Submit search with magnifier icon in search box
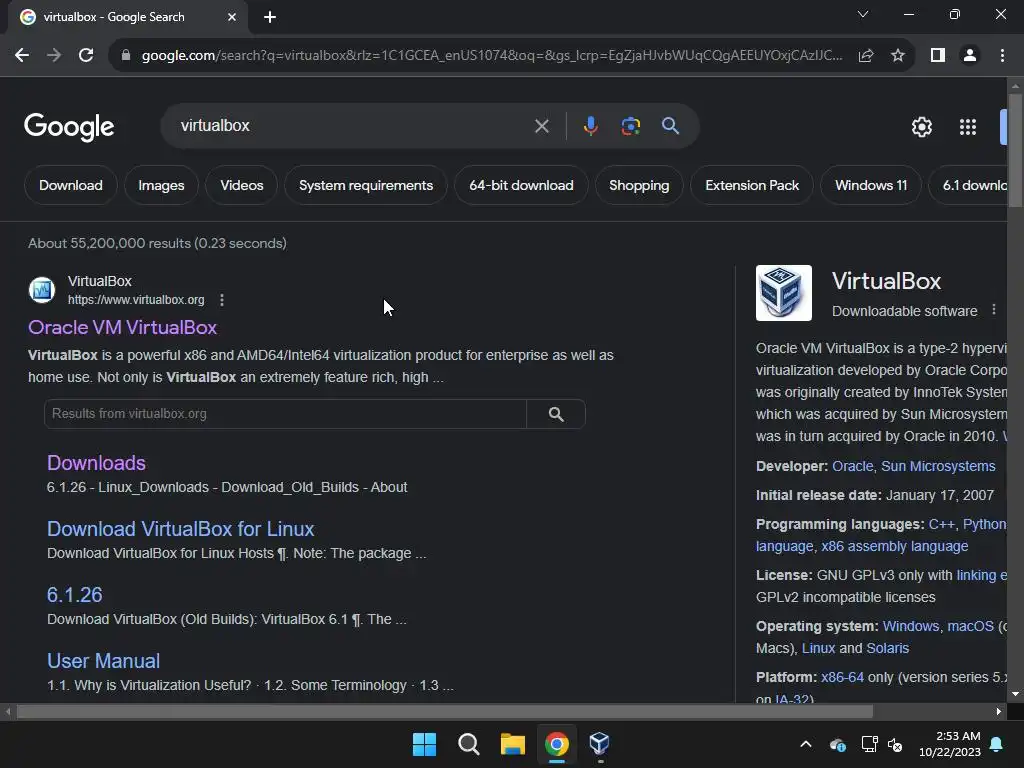1024x768 pixels. [x=670, y=125]
